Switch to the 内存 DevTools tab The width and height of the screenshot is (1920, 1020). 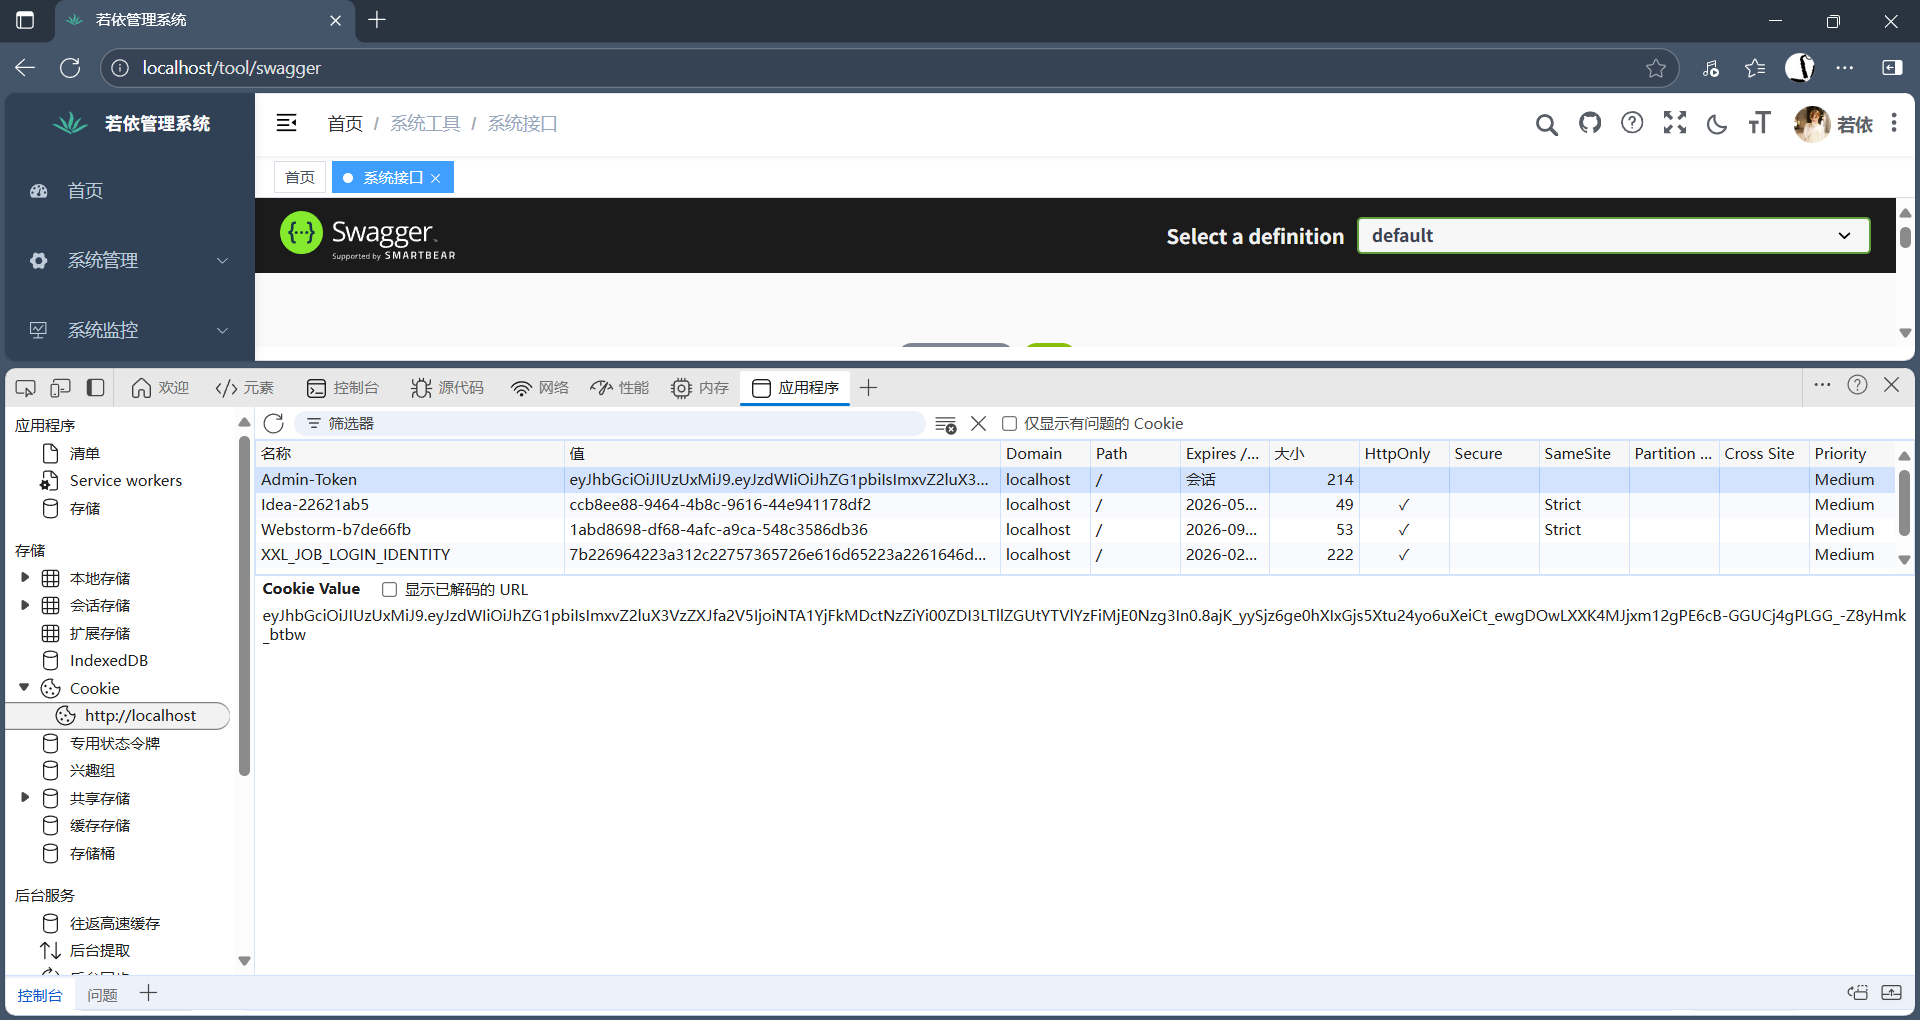click(700, 388)
